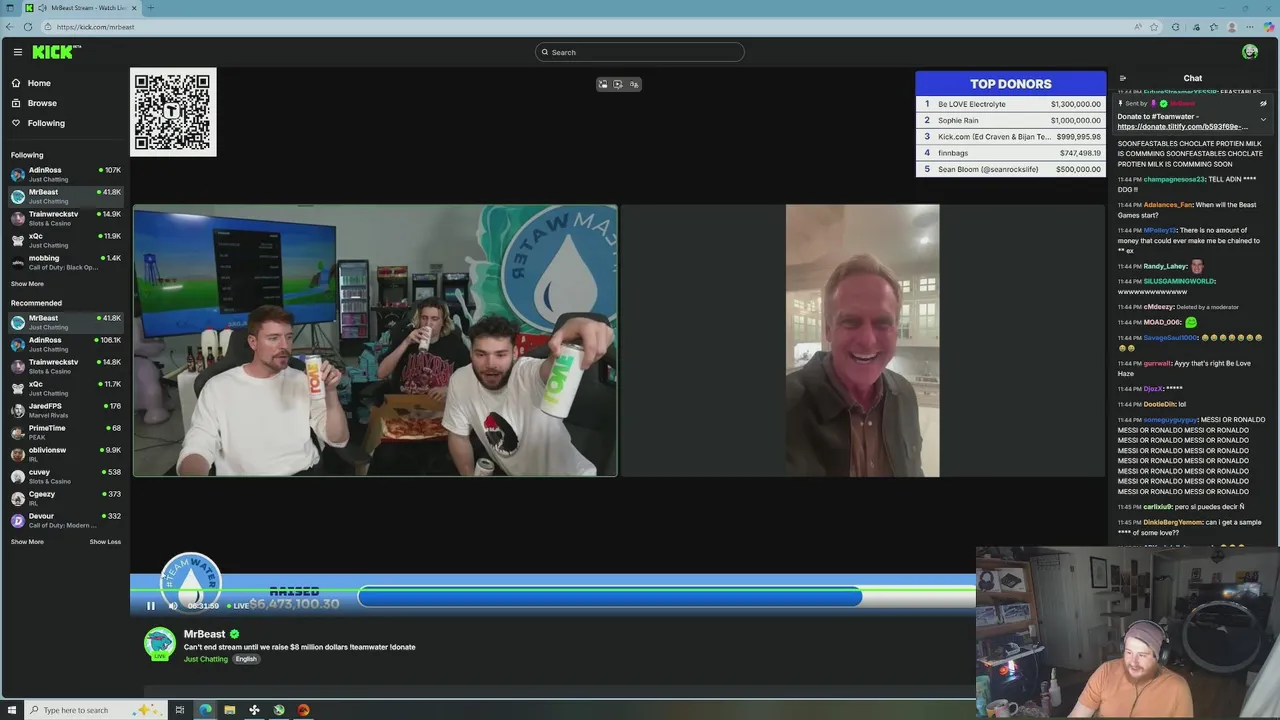Open File Explorer from taskbar
The width and height of the screenshot is (1280, 720).
pos(230,710)
